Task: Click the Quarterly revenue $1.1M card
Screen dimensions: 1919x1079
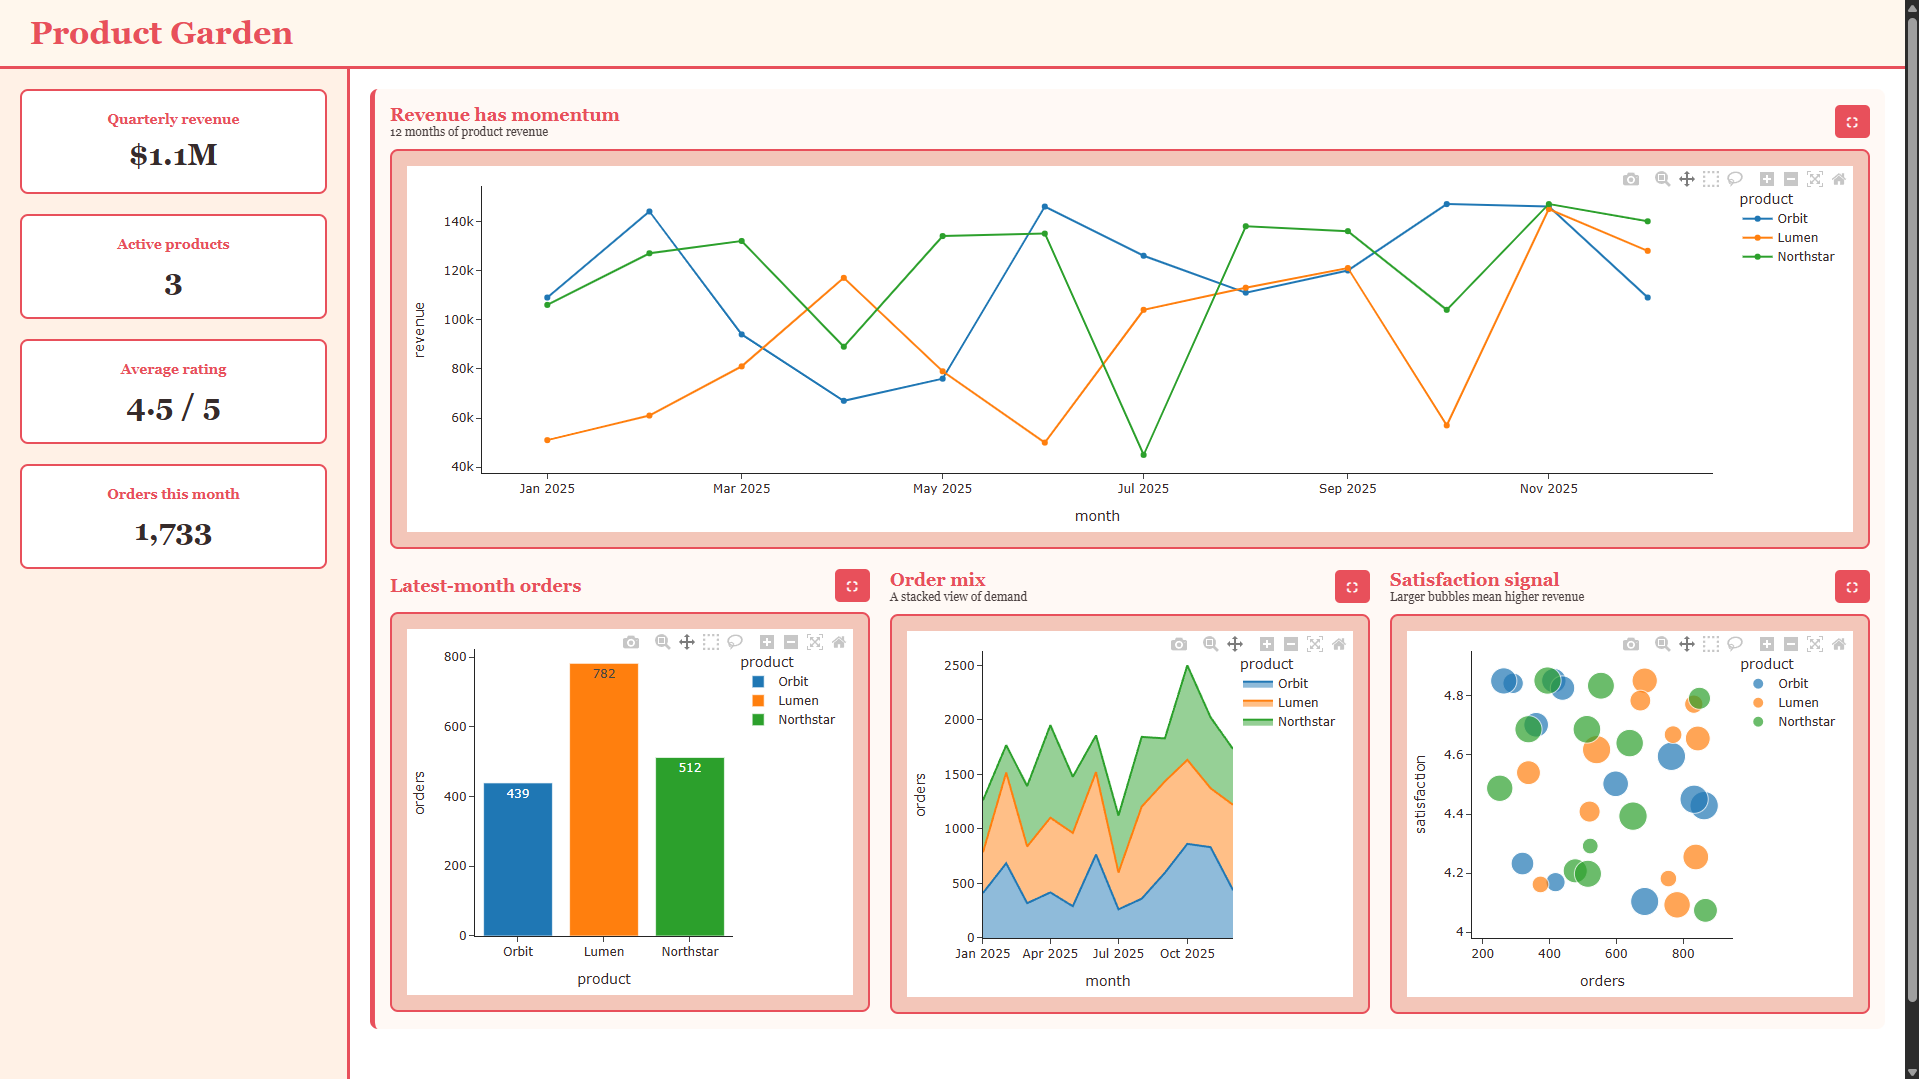Action: [173, 141]
